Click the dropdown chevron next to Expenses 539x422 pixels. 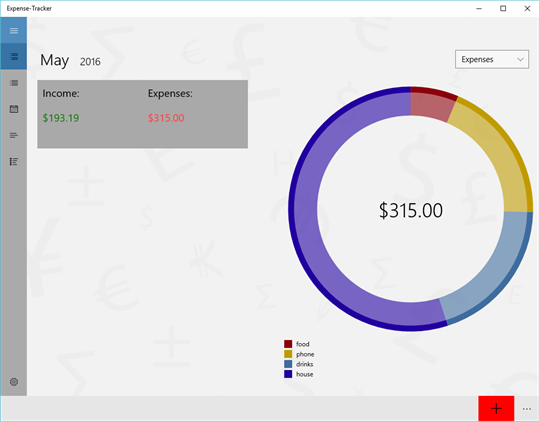tap(520, 59)
